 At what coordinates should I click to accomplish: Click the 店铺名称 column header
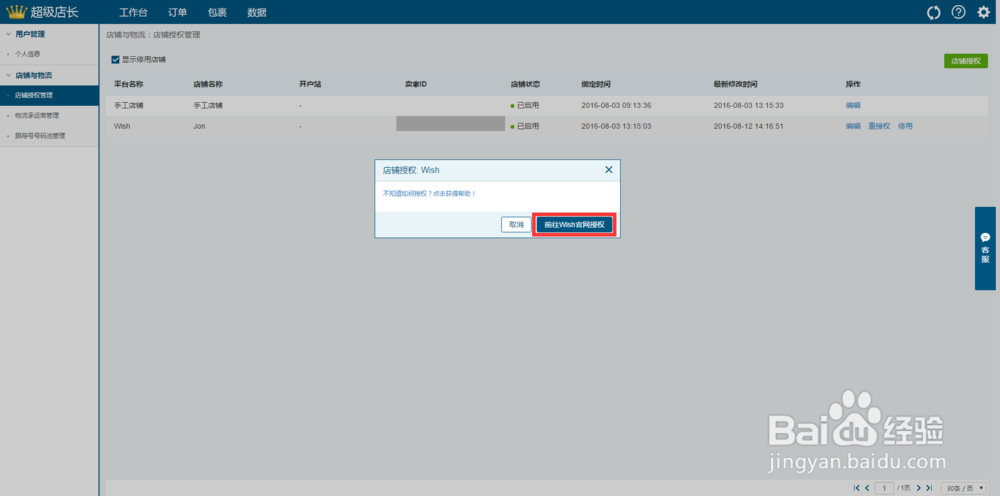207,84
